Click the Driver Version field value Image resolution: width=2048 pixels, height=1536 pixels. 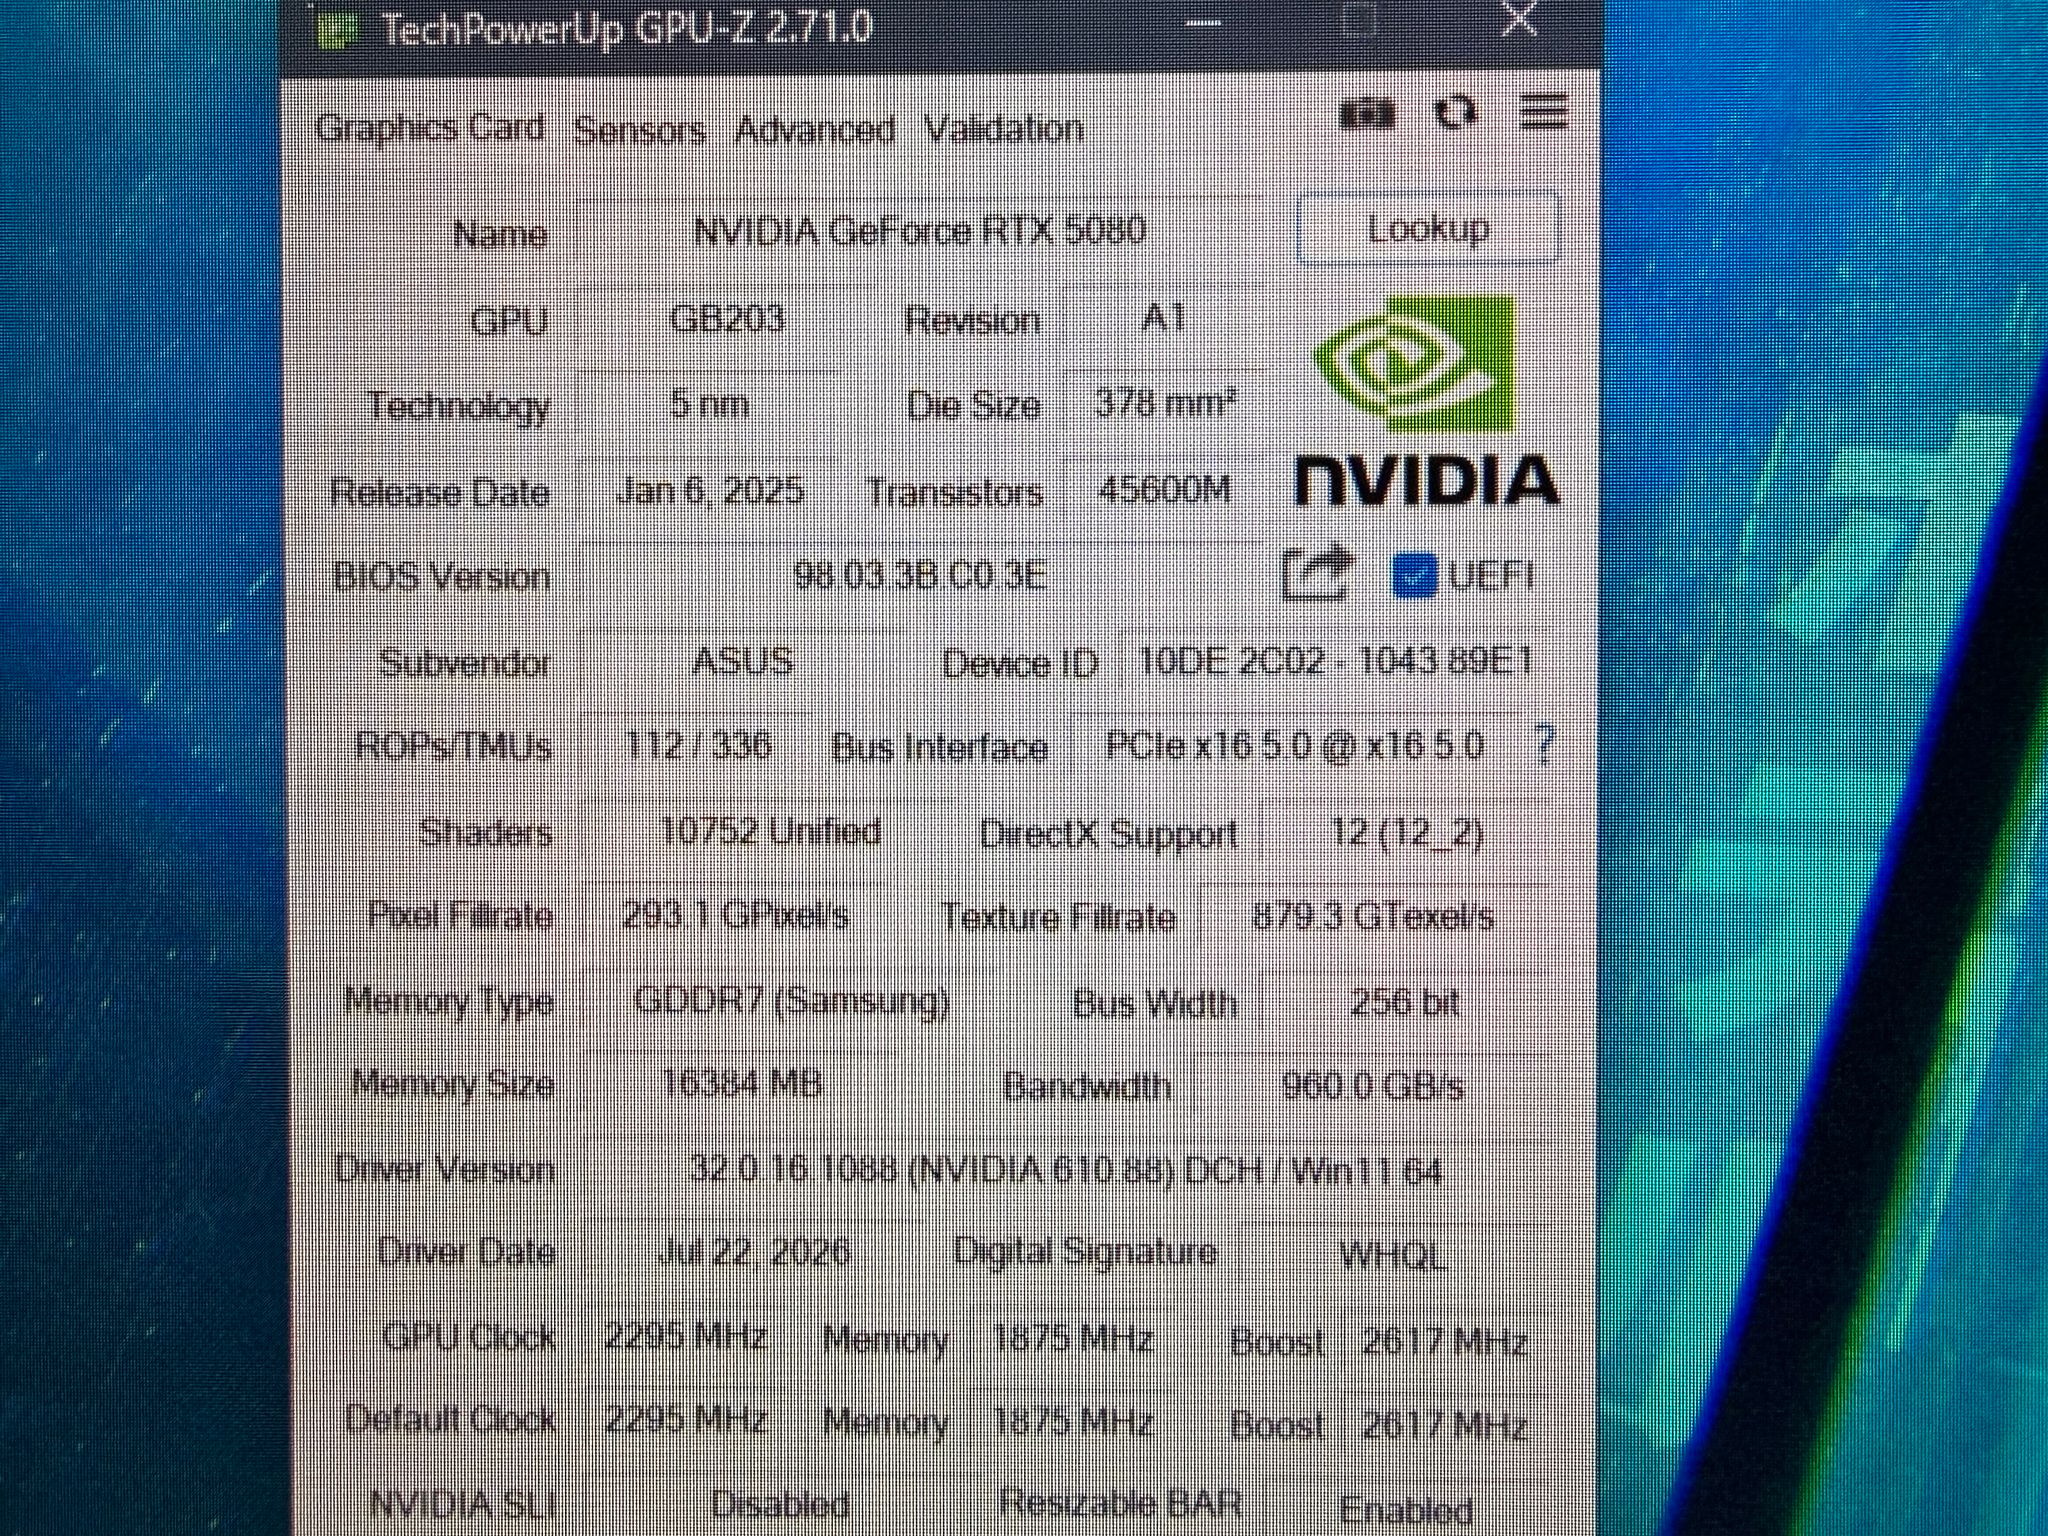tap(1066, 1169)
